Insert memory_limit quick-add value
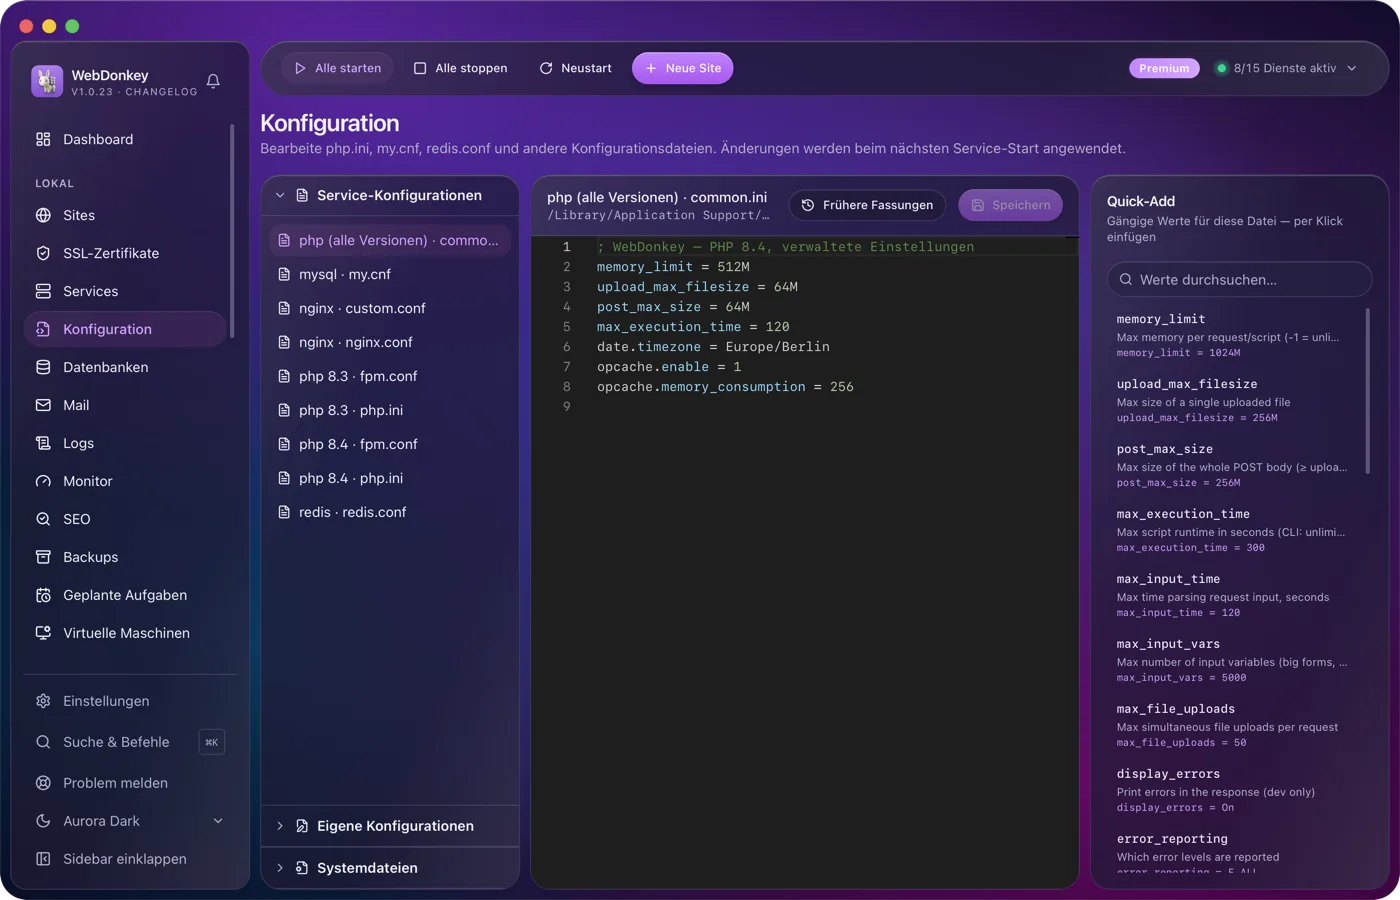1400x900 pixels. point(1233,335)
